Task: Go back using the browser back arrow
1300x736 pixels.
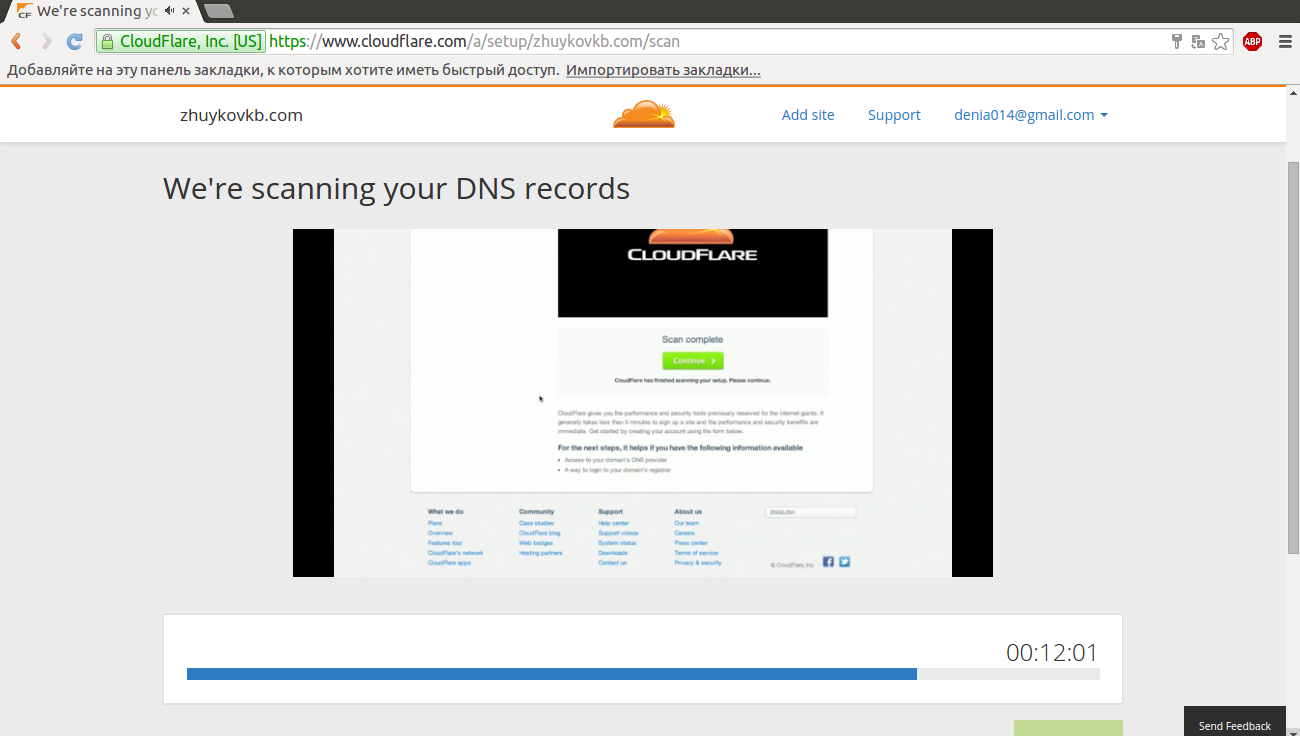Action: [x=15, y=42]
